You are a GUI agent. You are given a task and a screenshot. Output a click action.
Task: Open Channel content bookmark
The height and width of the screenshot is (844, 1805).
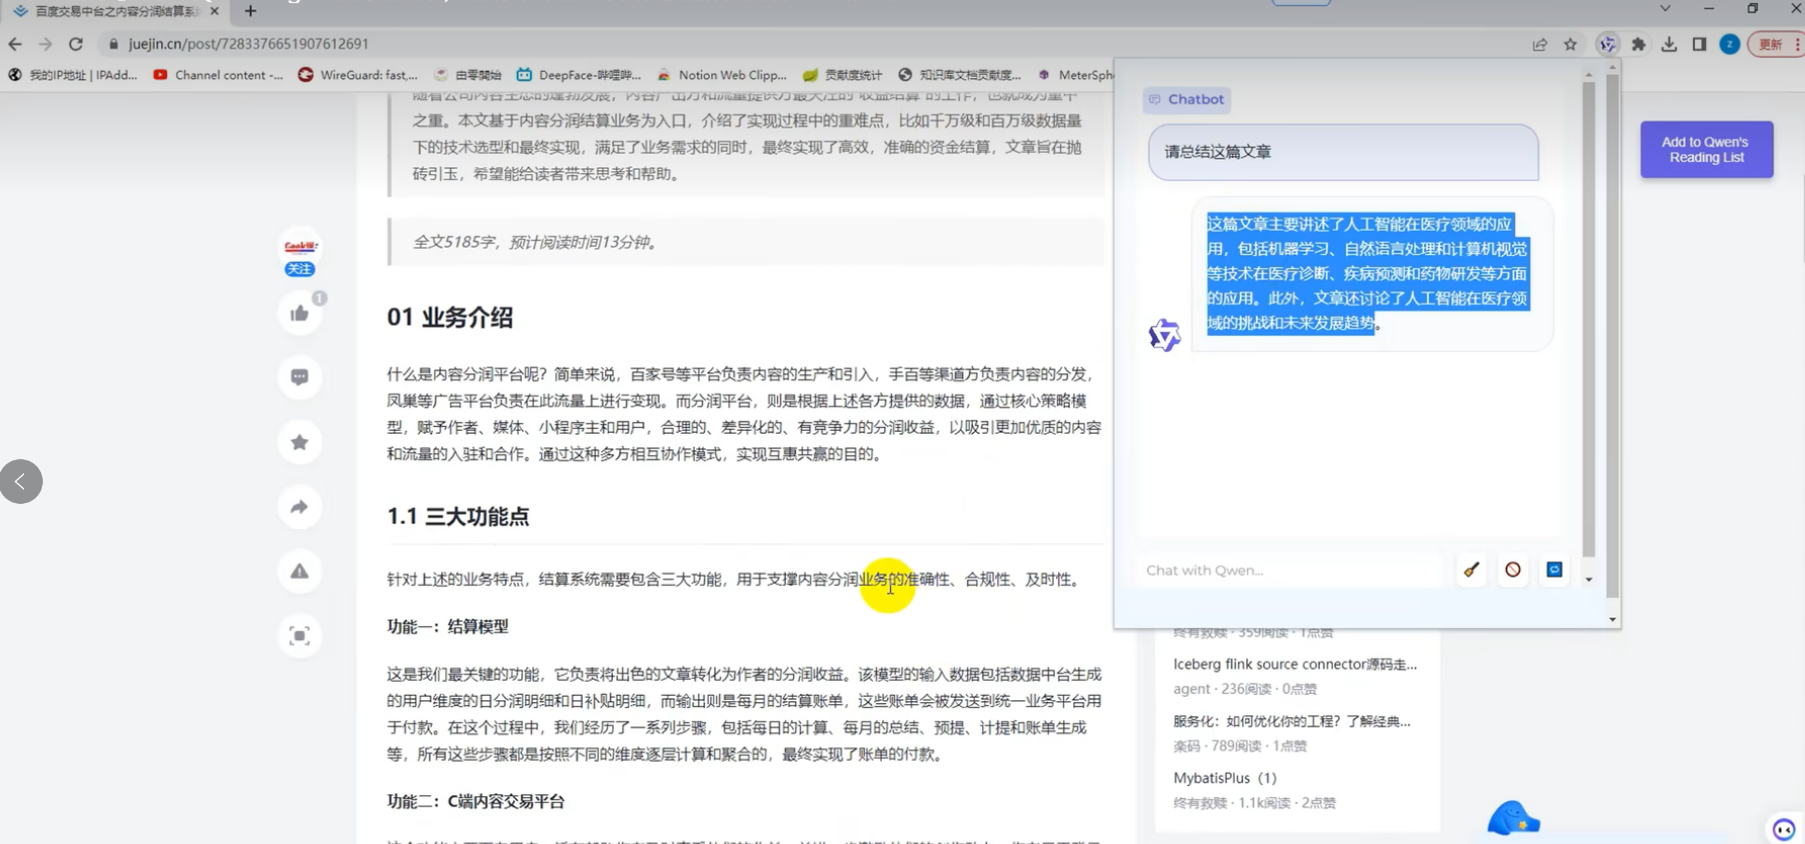tap(218, 75)
